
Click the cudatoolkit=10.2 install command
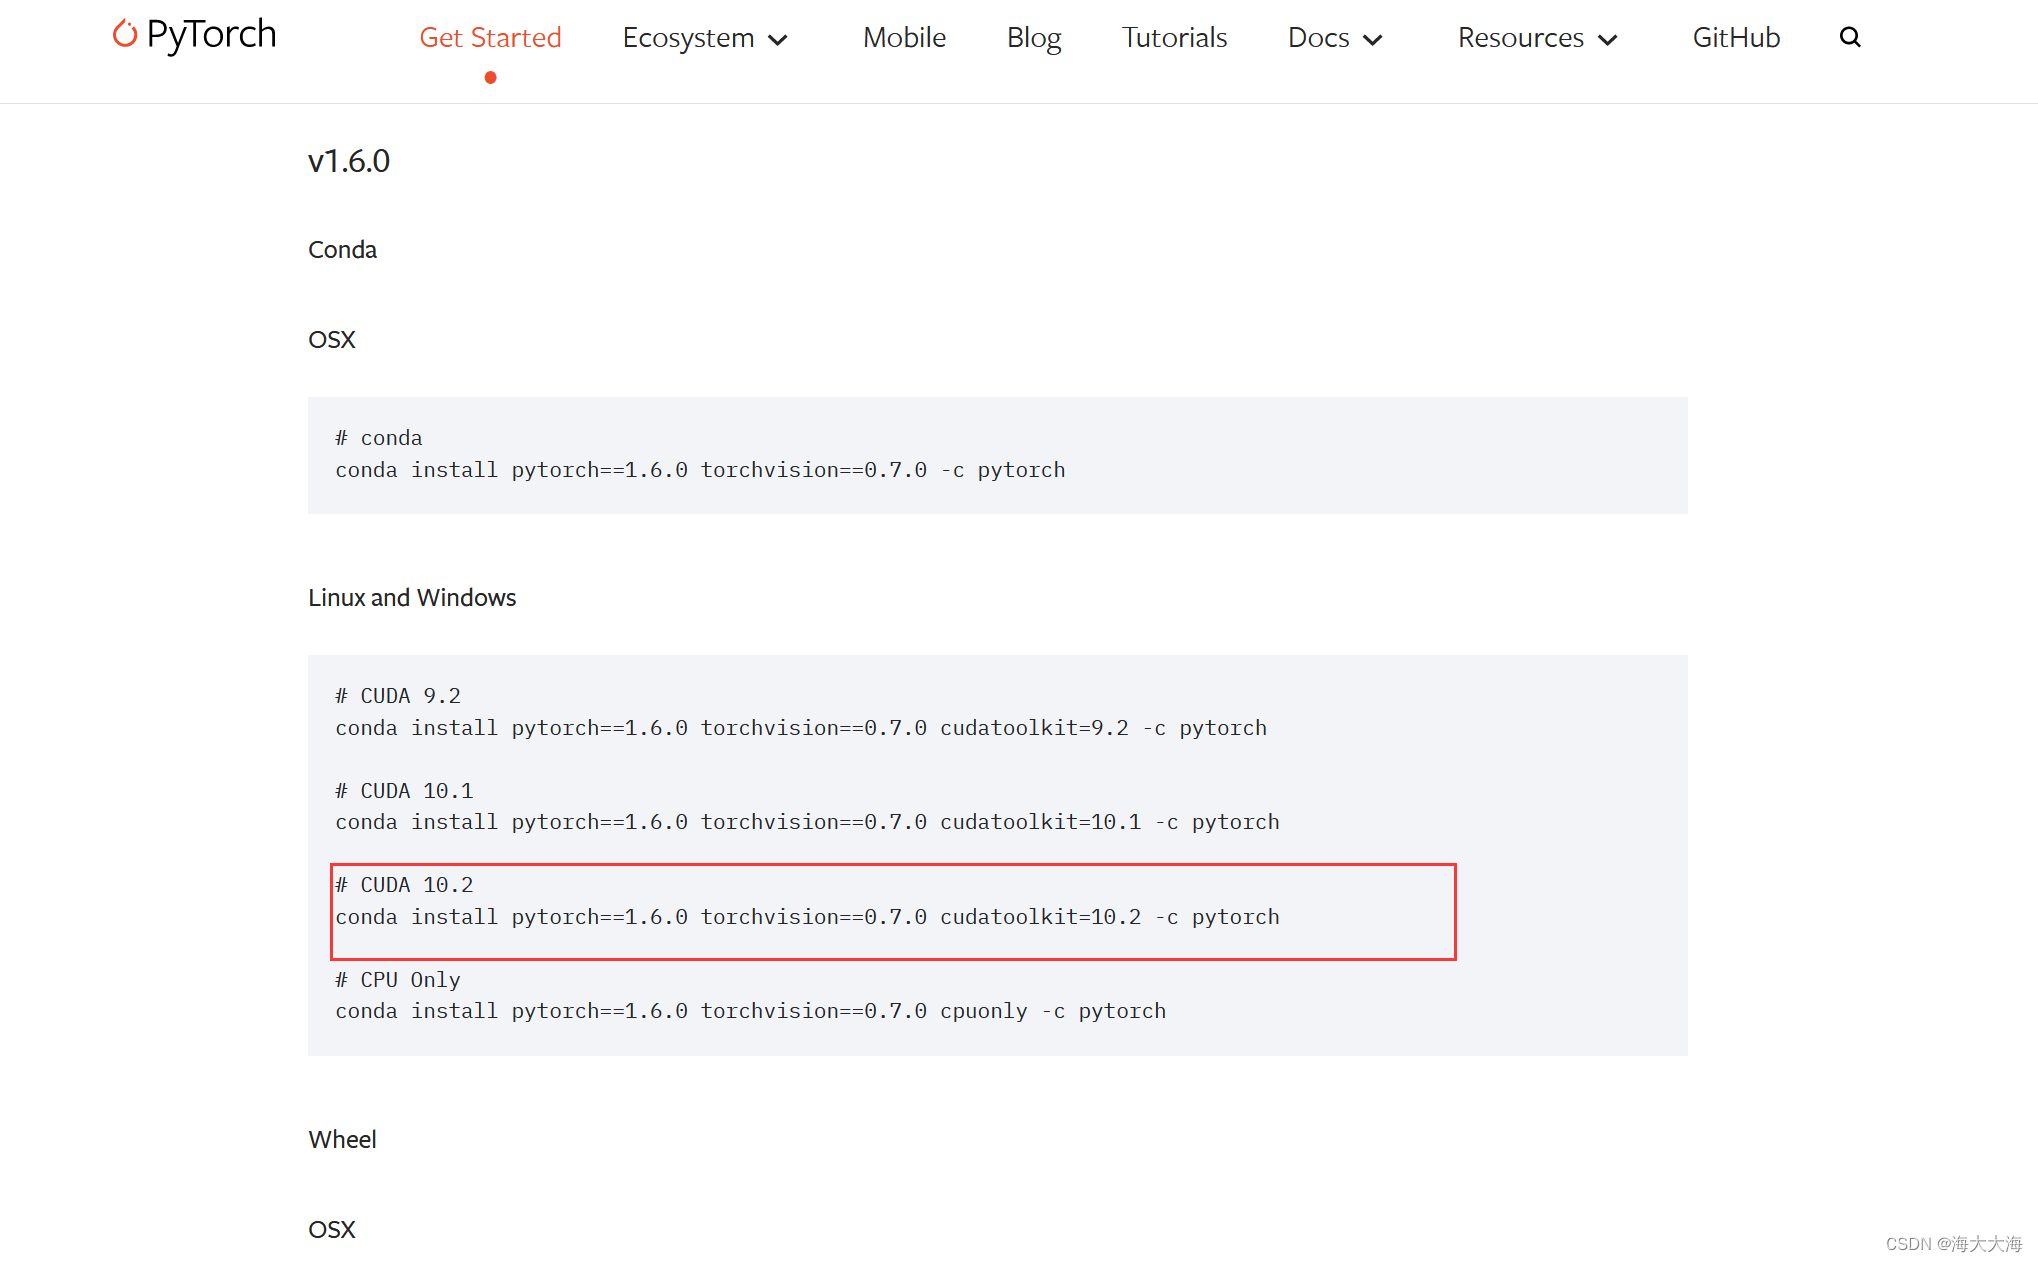(x=807, y=917)
